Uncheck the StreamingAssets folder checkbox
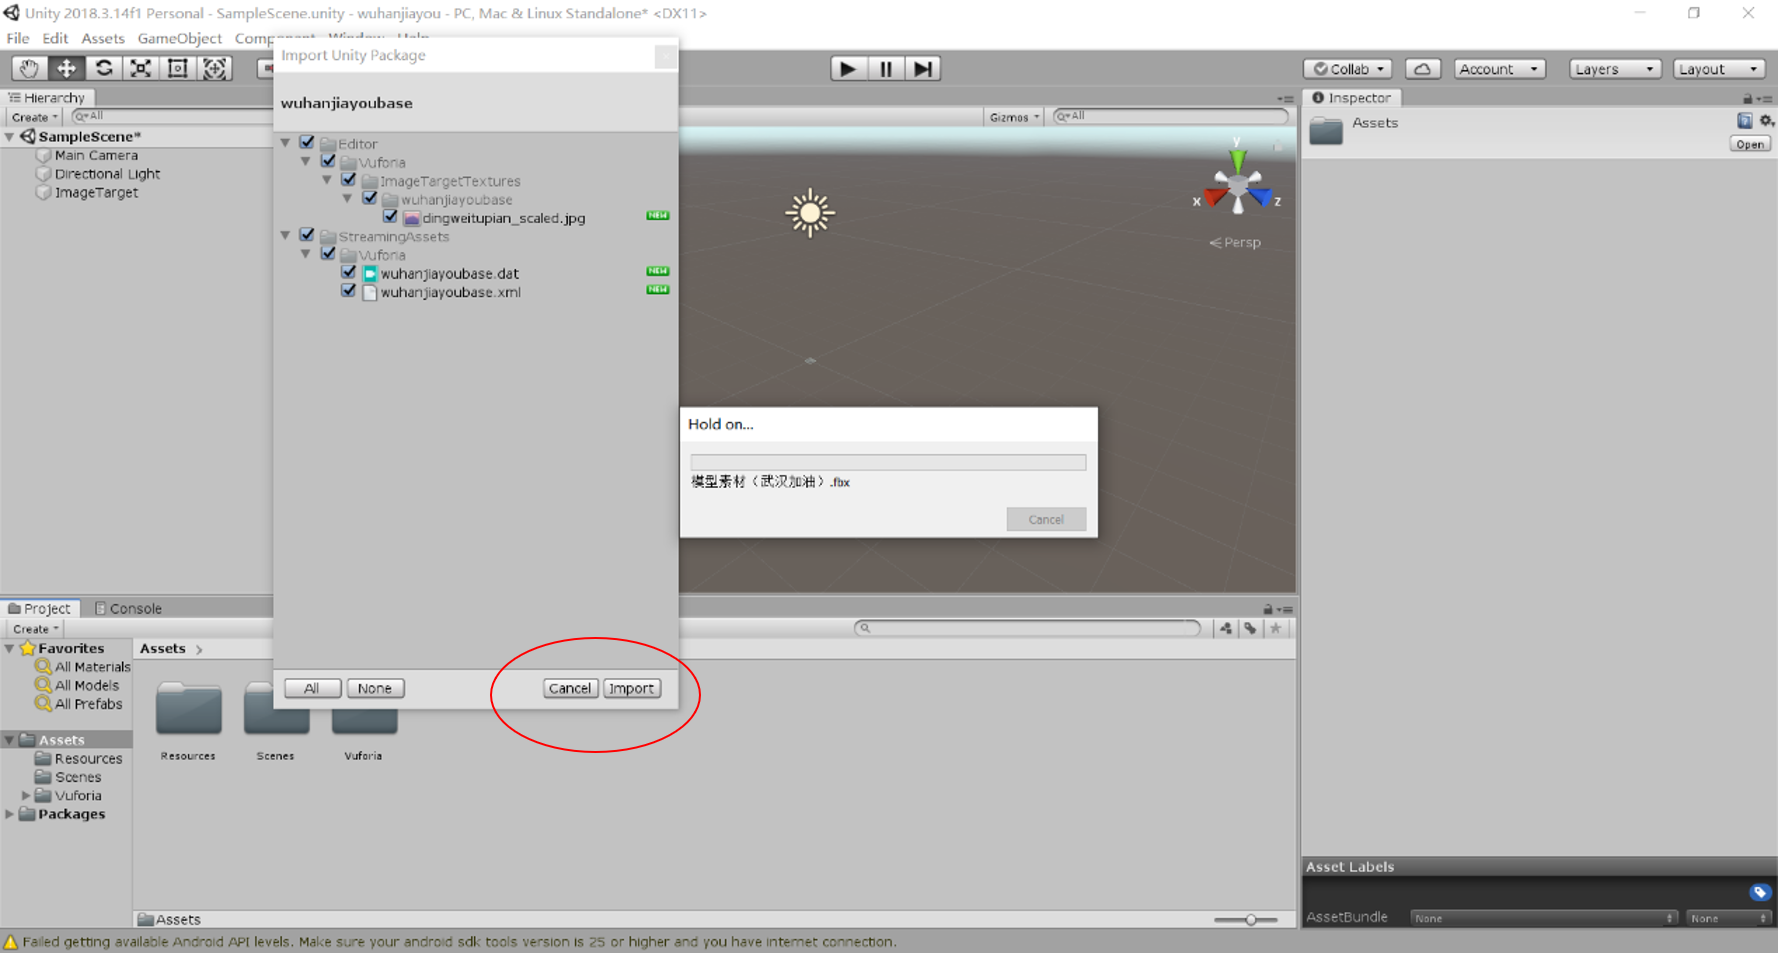 (307, 236)
